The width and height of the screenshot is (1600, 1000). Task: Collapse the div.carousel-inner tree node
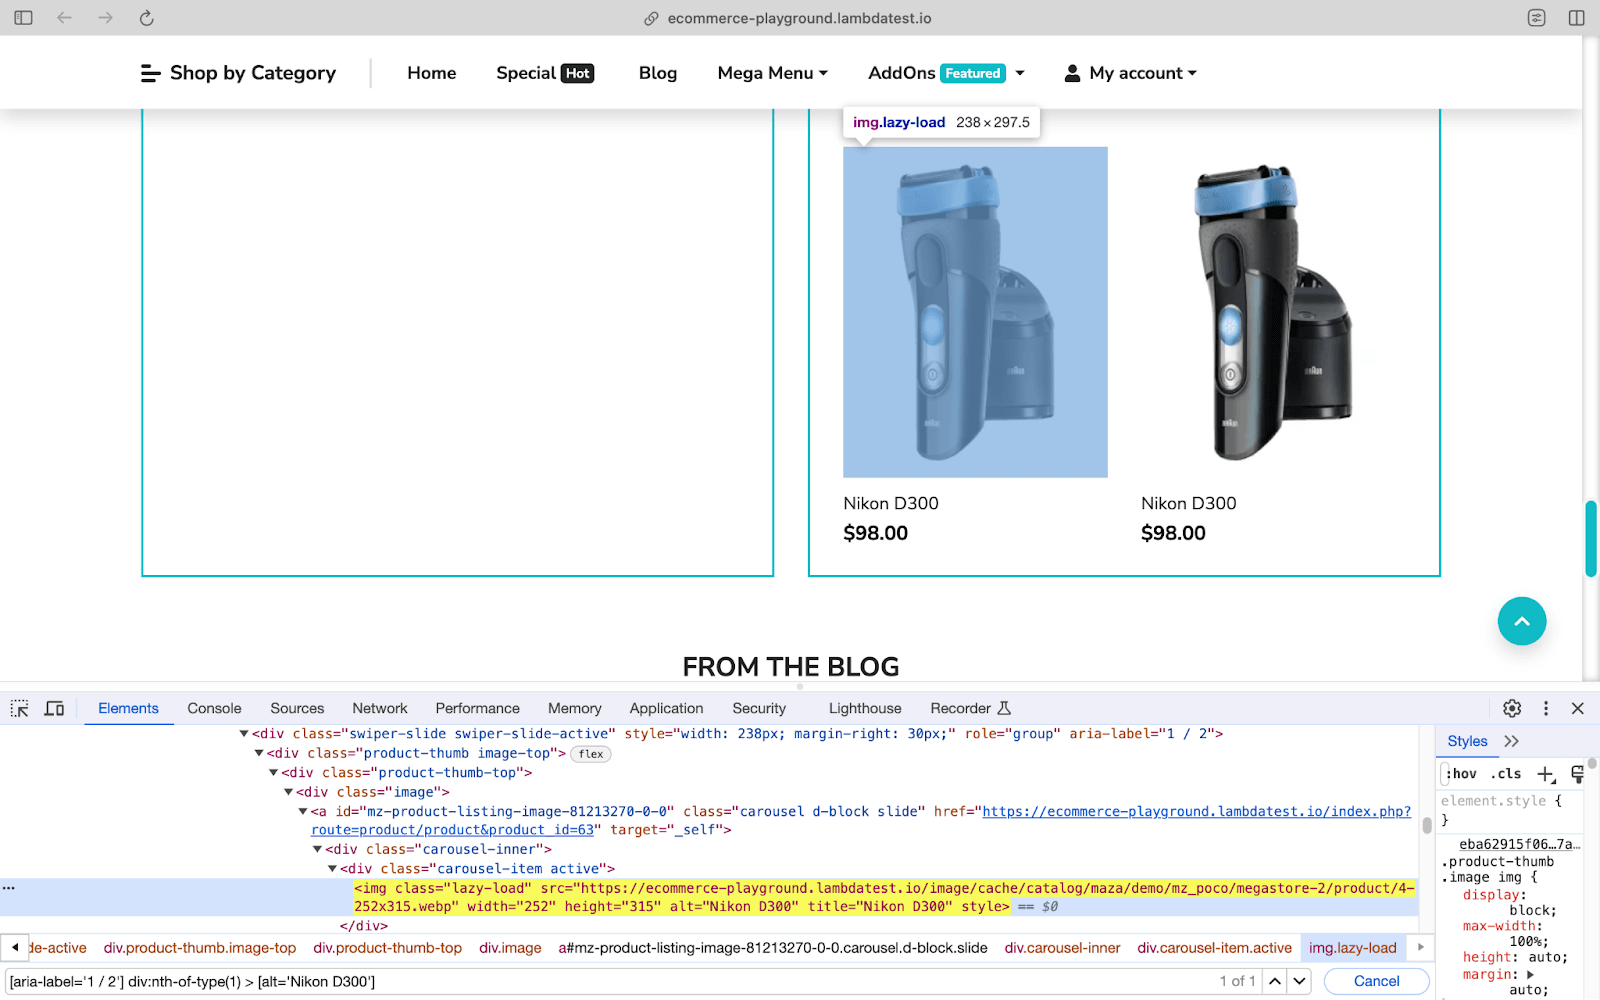coord(318,848)
